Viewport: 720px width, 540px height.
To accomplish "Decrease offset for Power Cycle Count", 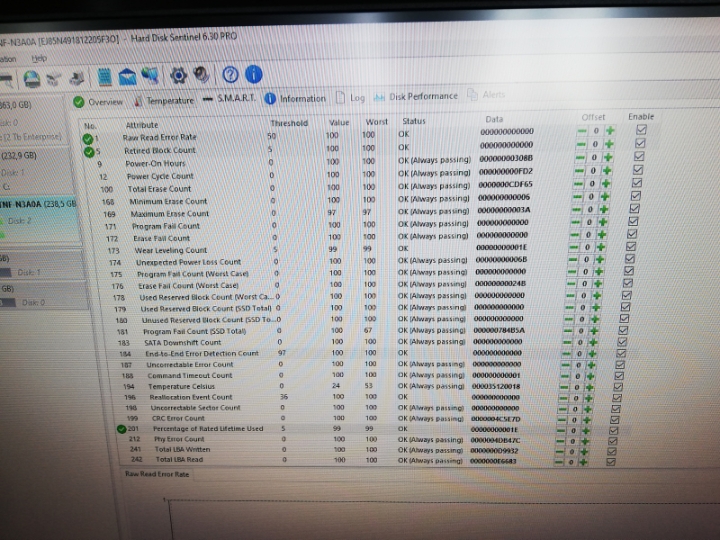I will [579, 171].
